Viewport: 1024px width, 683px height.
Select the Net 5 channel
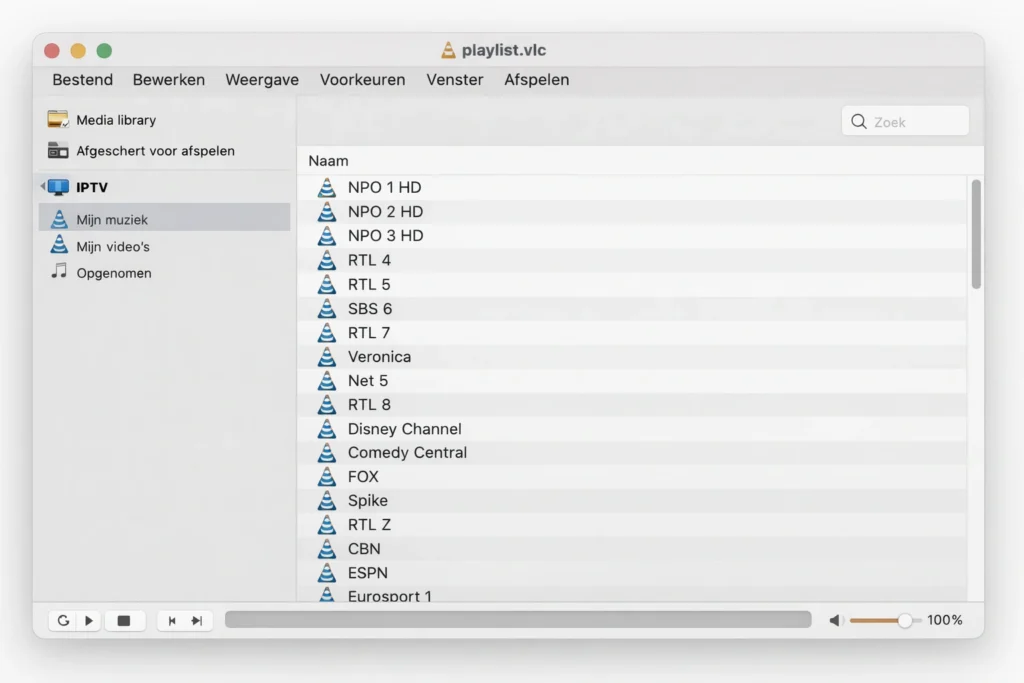click(632, 381)
